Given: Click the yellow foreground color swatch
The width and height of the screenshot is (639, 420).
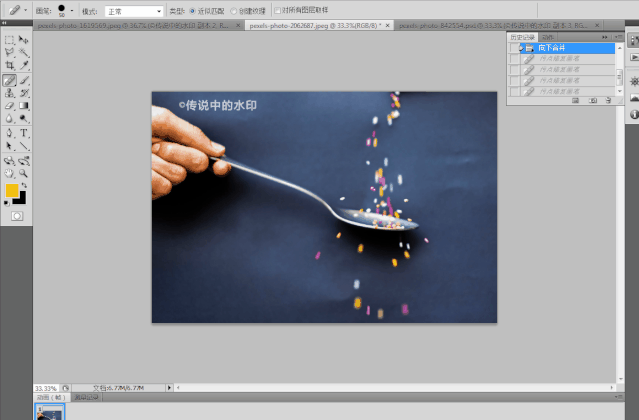Looking at the screenshot, I should 12,190.
